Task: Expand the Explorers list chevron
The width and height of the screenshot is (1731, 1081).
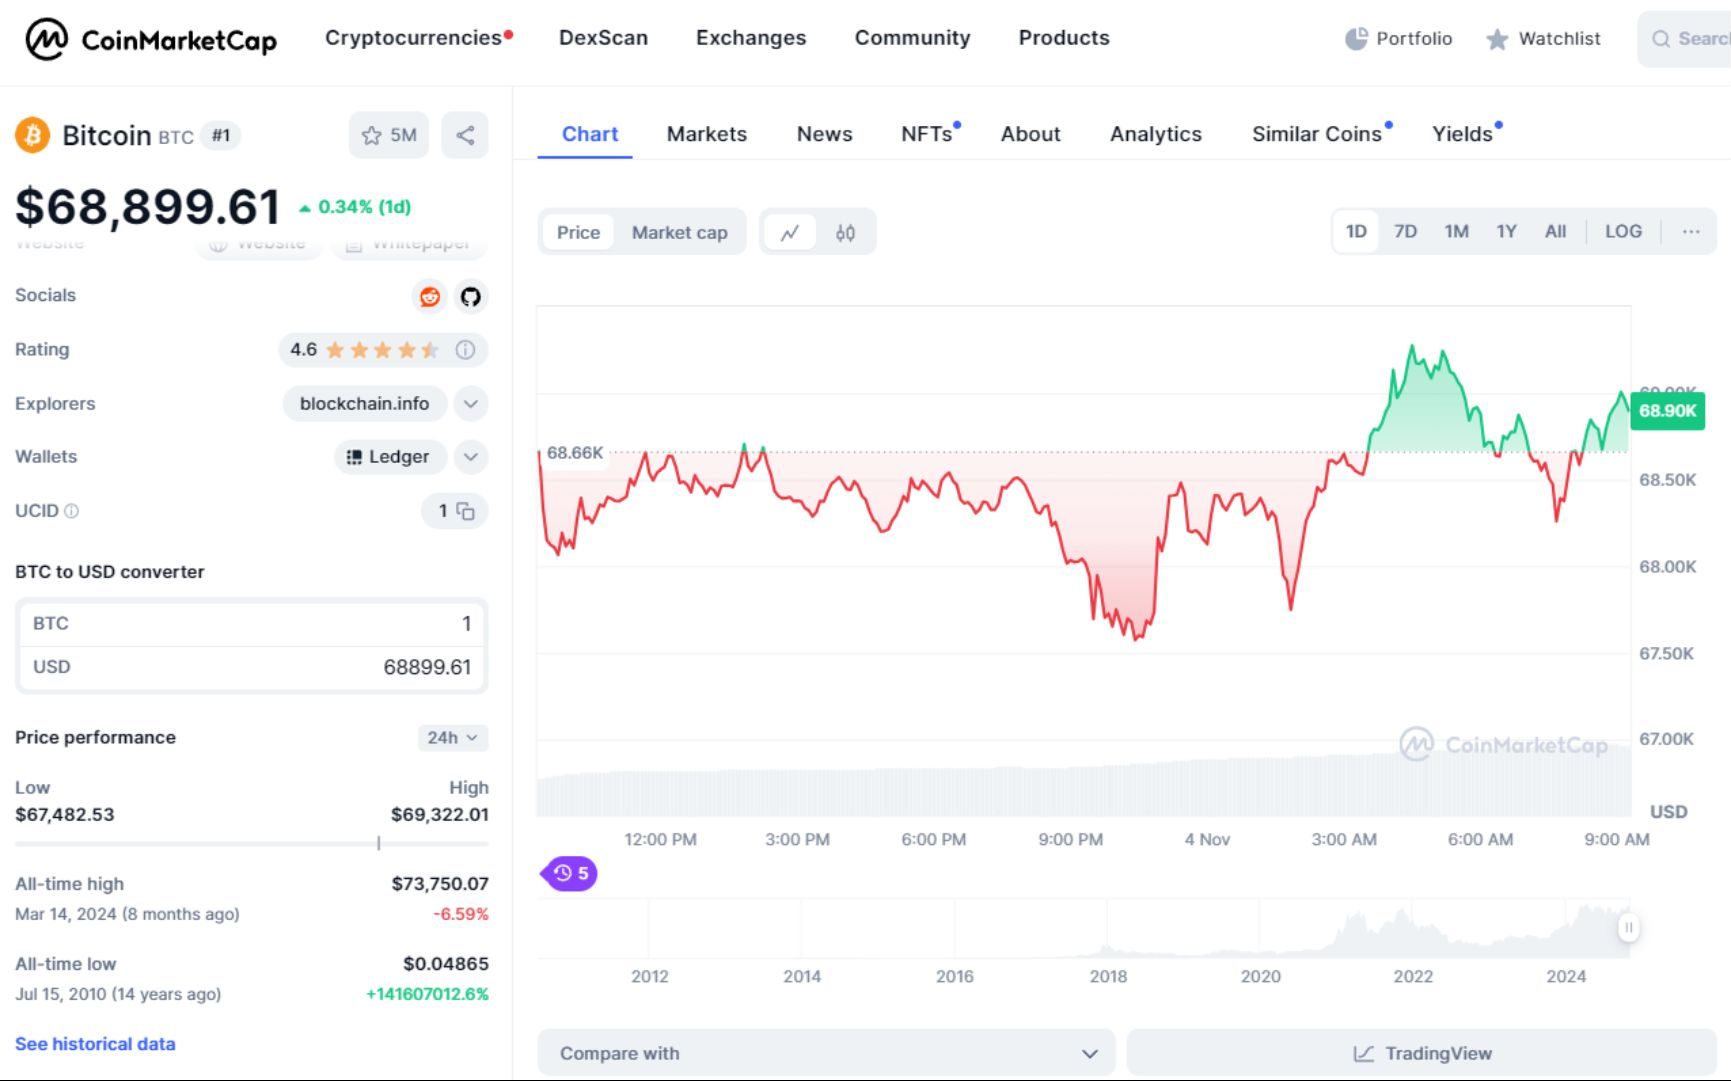Action: coord(470,404)
